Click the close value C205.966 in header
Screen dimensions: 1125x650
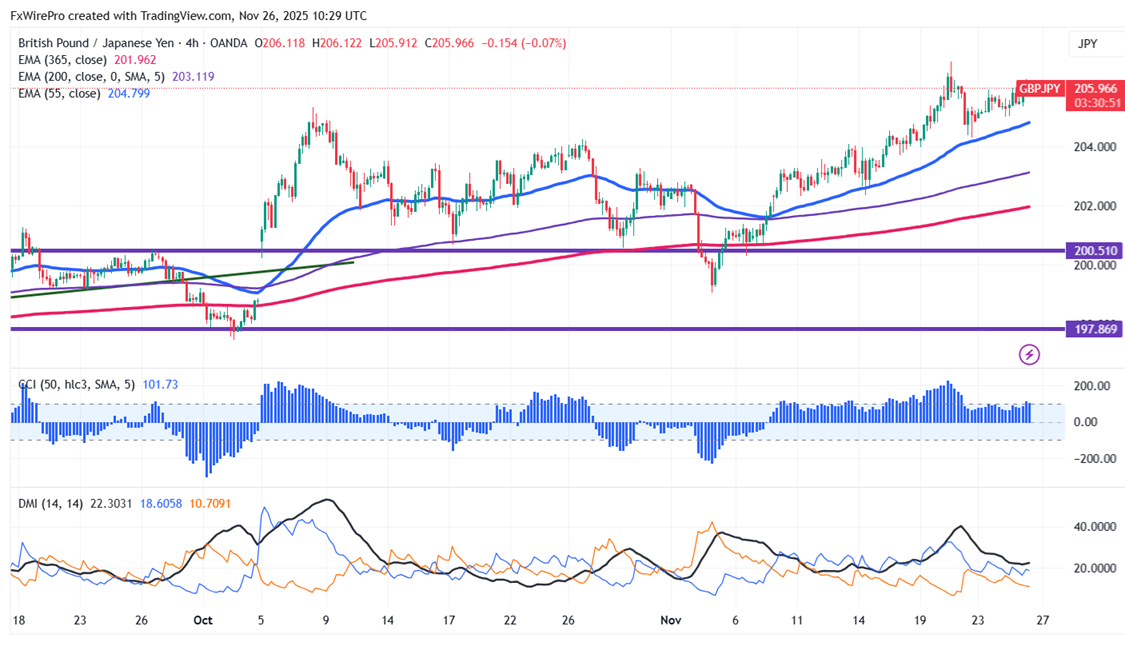tap(449, 43)
